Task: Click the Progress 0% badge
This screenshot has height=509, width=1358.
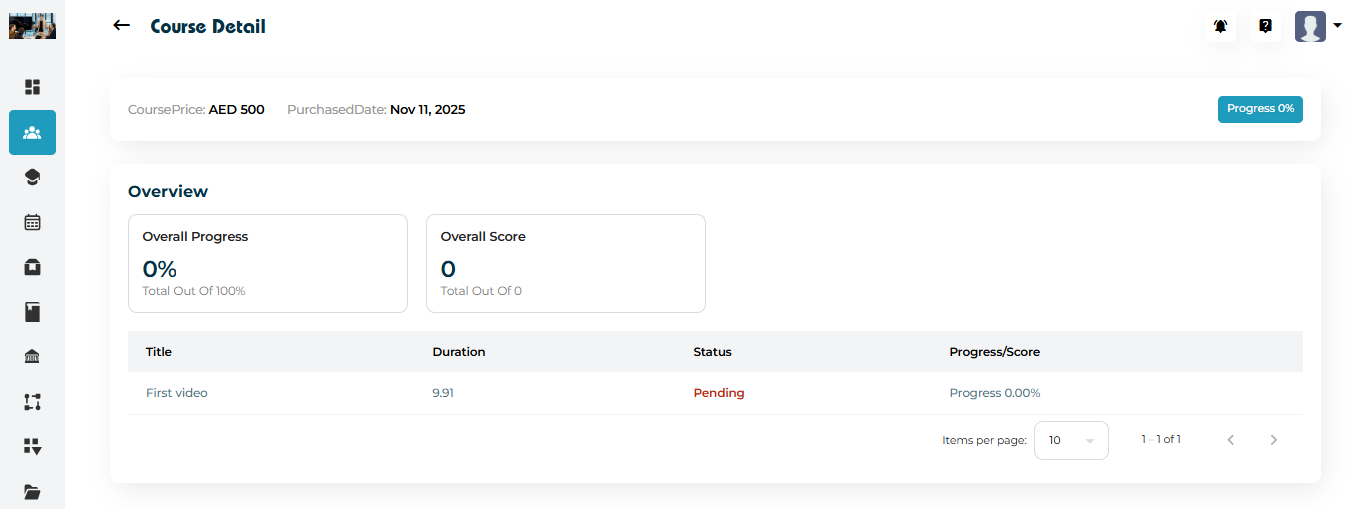Action: click(x=1260, y=109)
